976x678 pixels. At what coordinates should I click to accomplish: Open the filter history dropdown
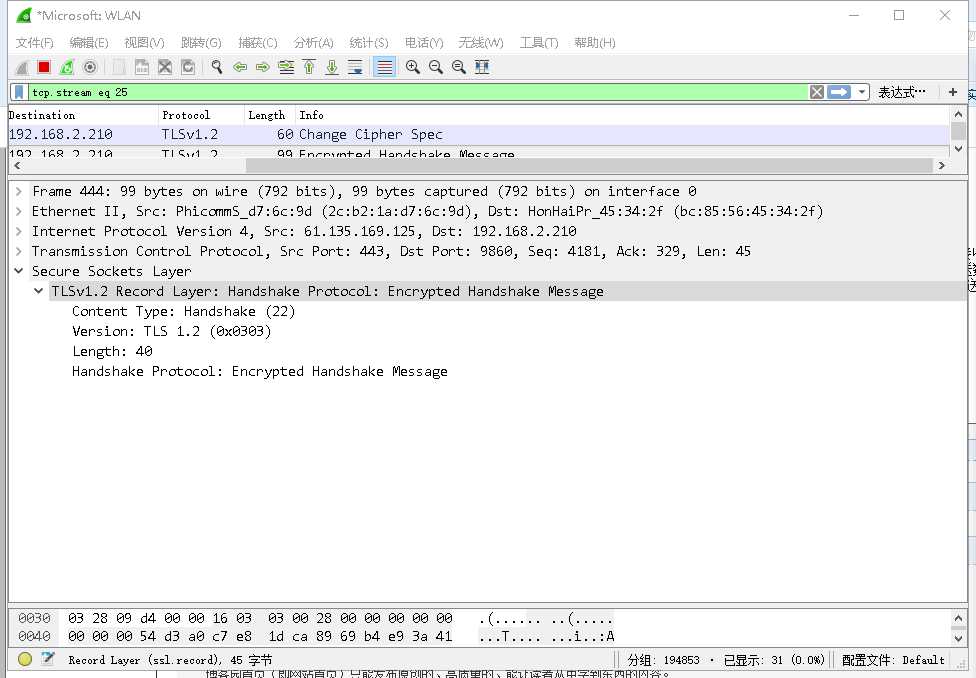click(861, 93)
